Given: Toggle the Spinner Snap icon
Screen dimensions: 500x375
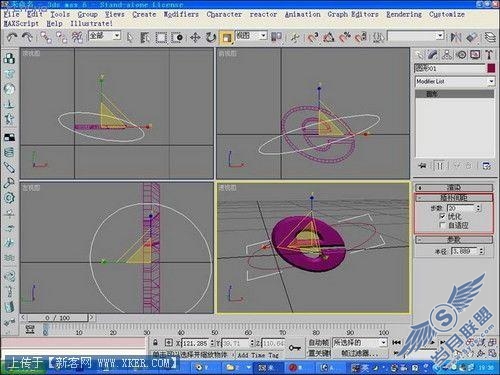Looking at the screenshot, I should tap(361, 37).
